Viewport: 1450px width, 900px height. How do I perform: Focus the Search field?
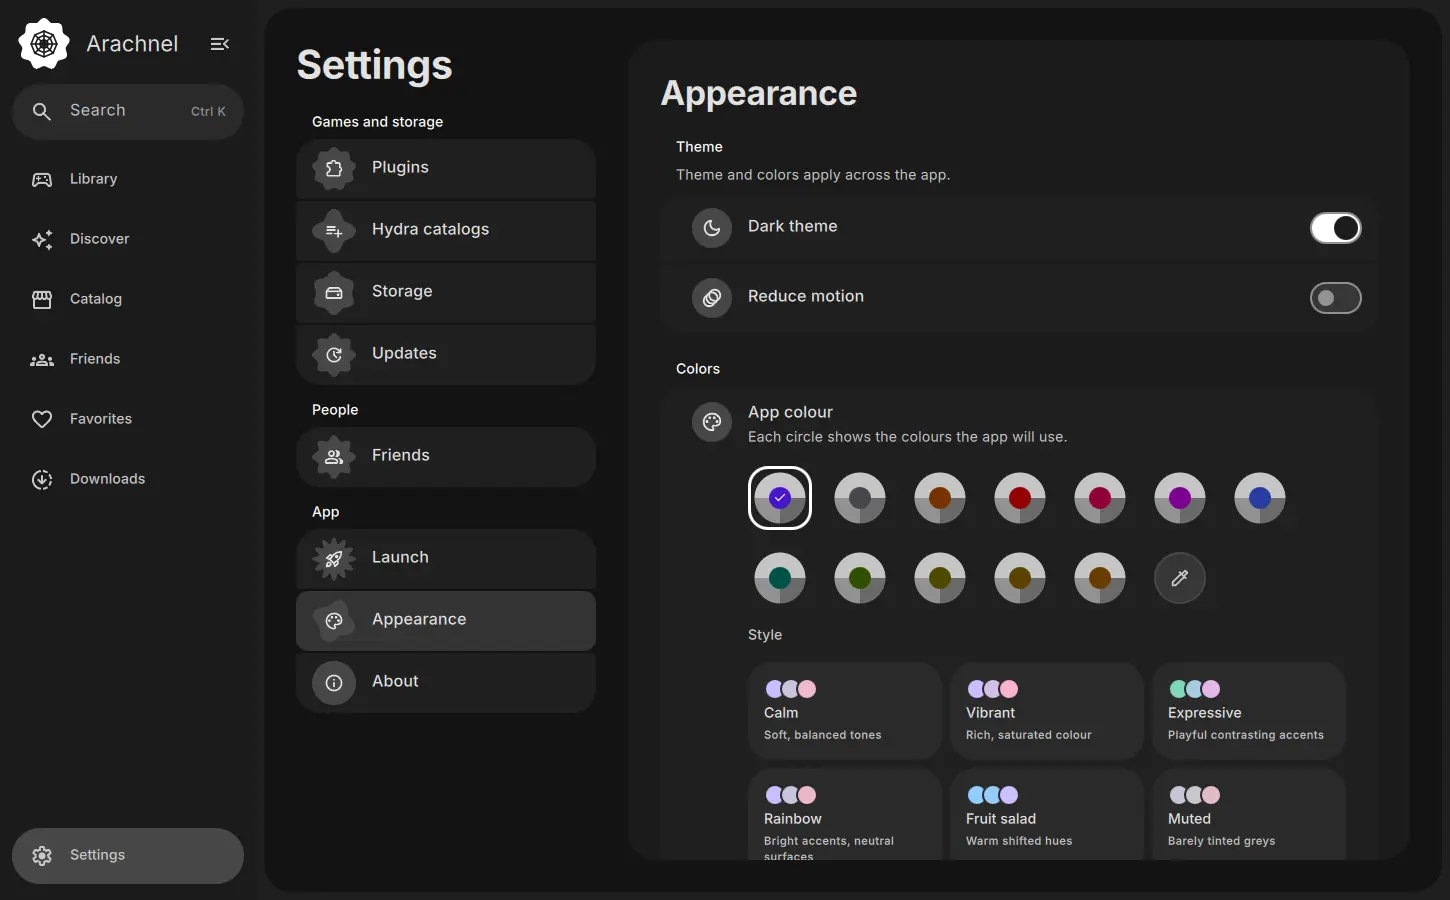pos(128,111)
